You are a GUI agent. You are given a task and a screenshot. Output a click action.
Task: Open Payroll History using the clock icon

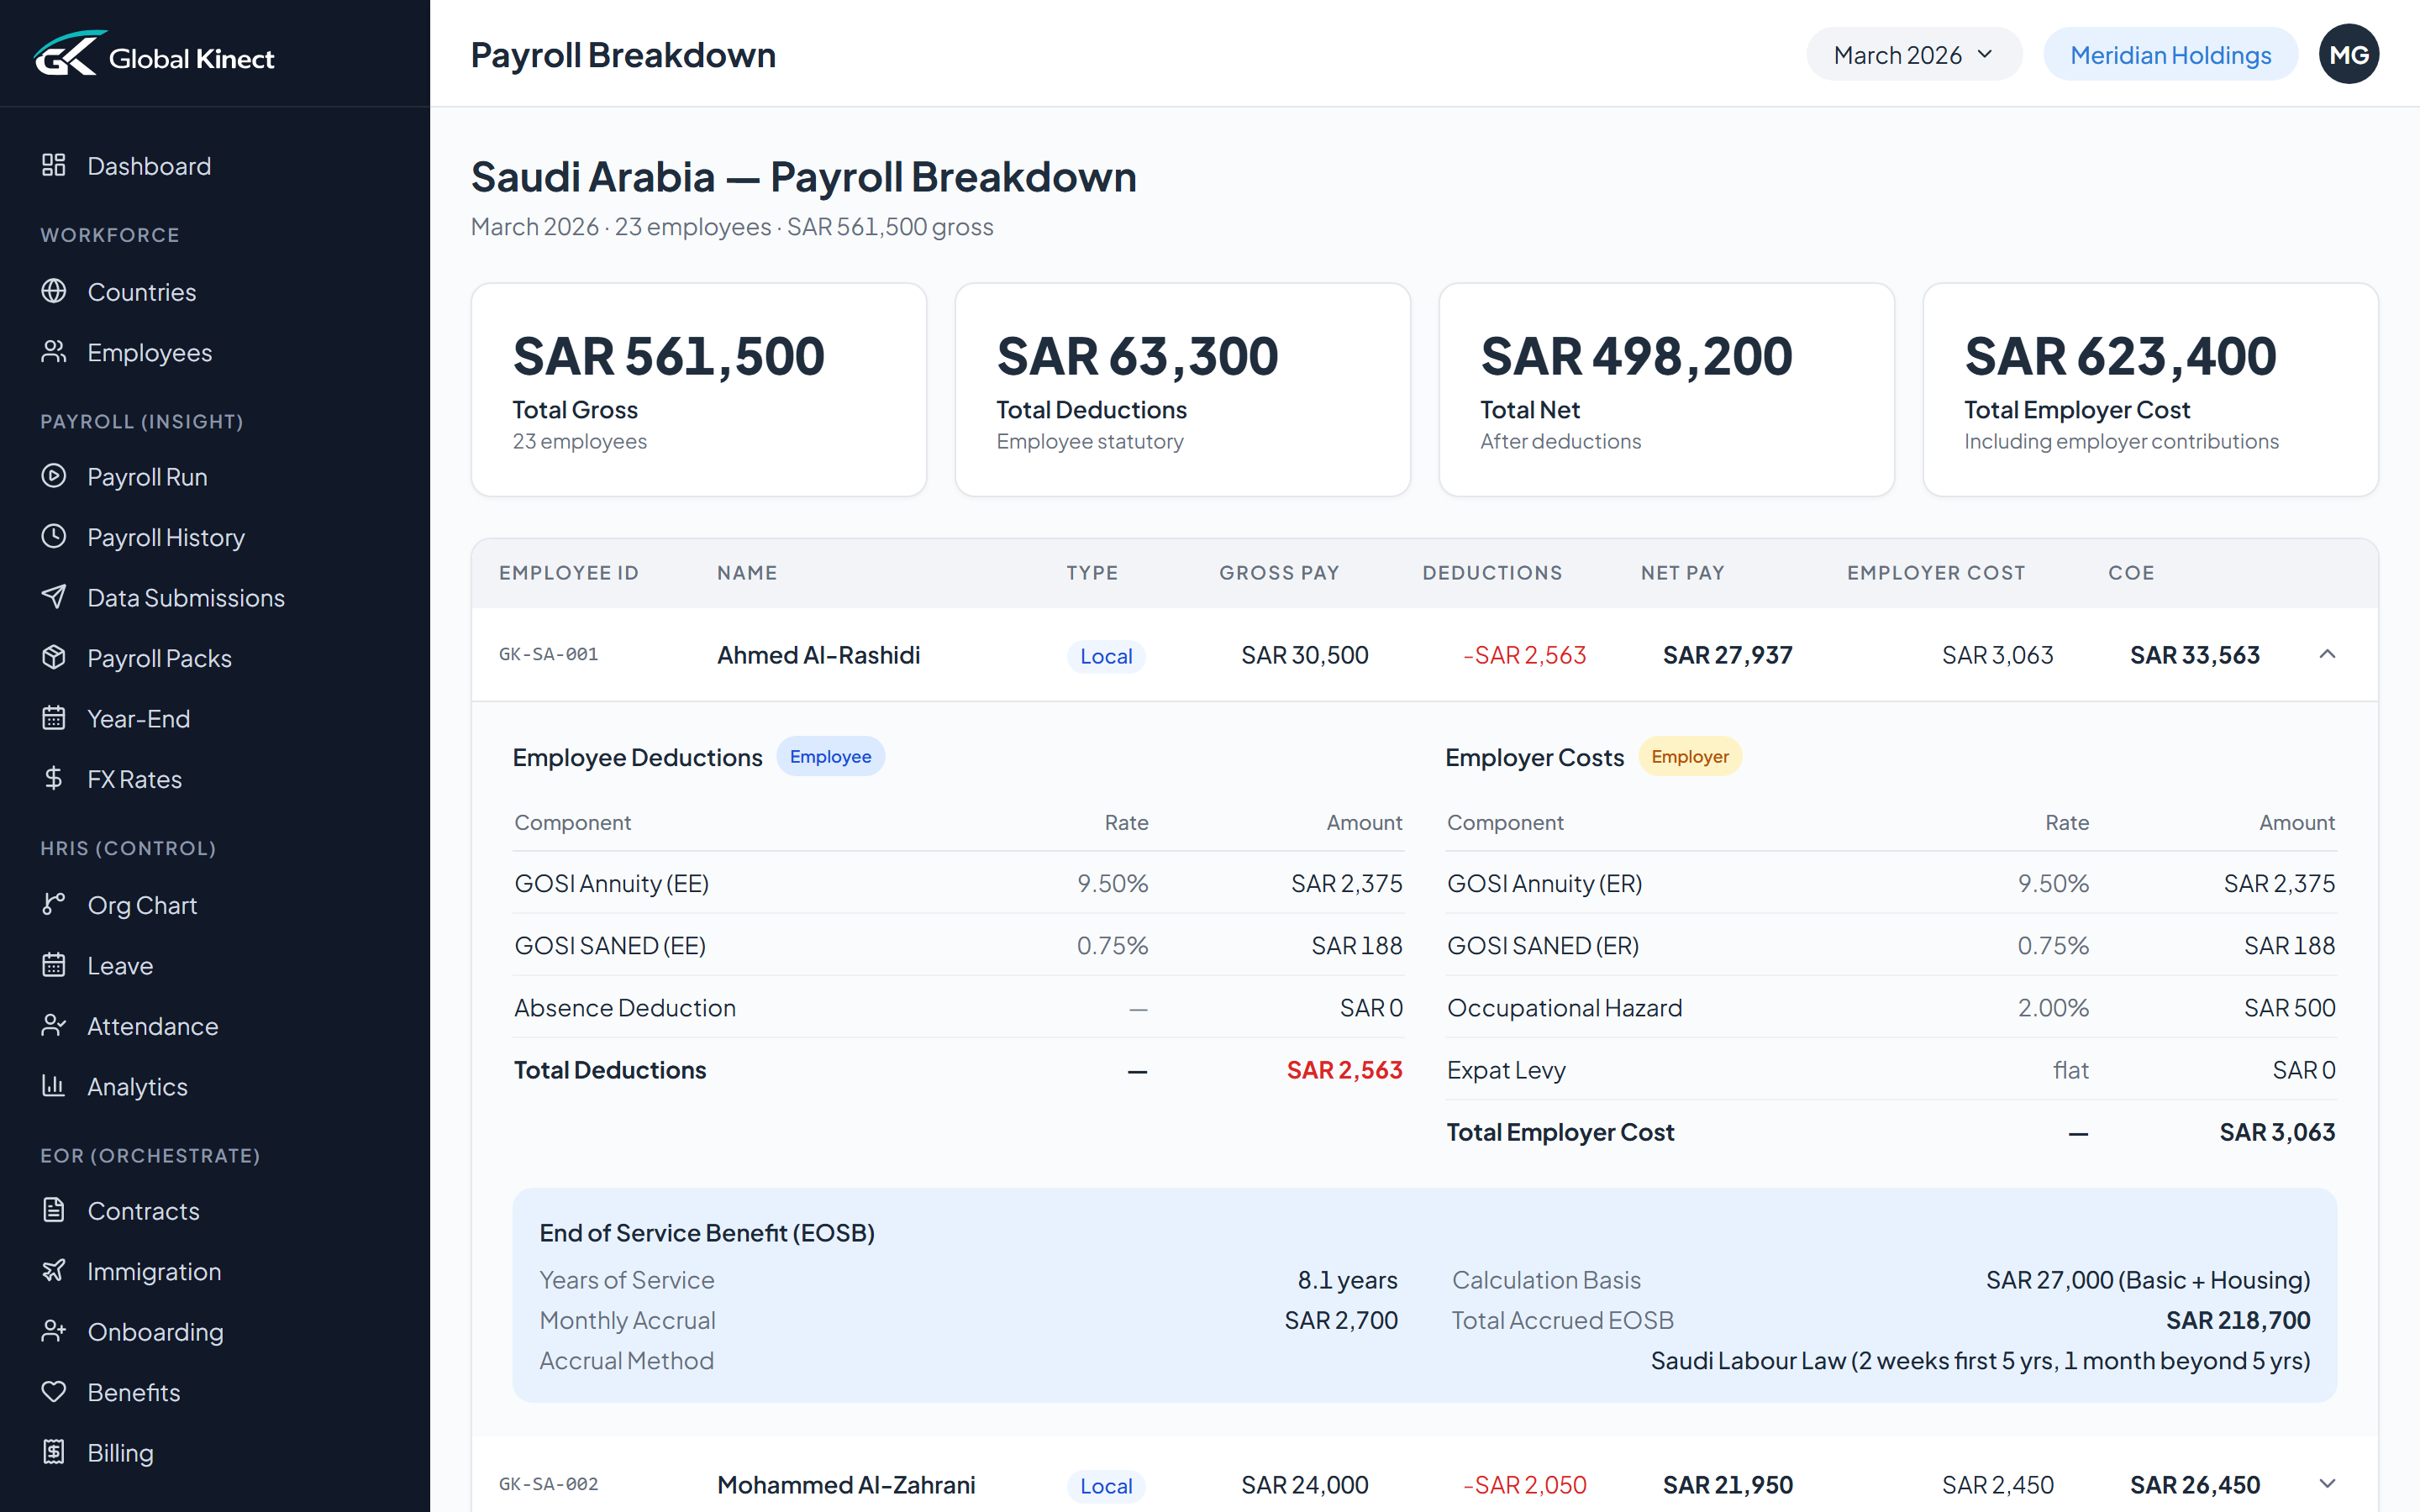pos(54,537)
